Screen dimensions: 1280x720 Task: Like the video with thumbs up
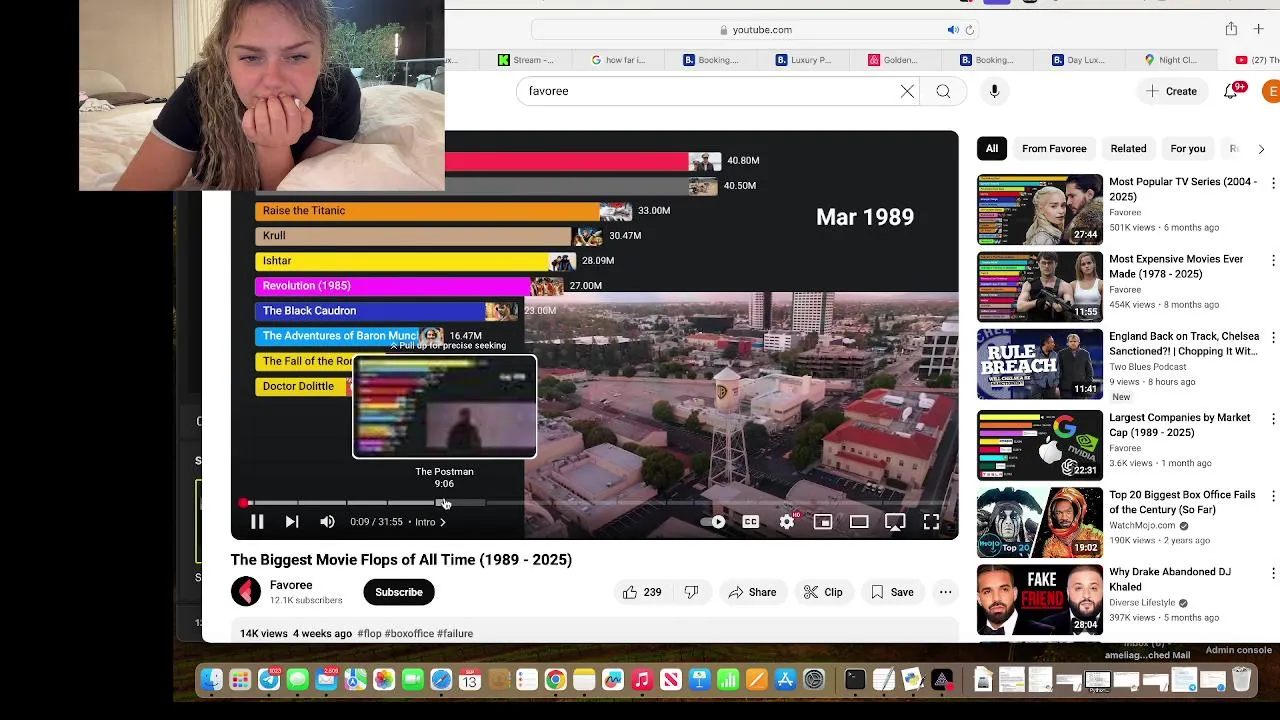(x=642, y=592)
